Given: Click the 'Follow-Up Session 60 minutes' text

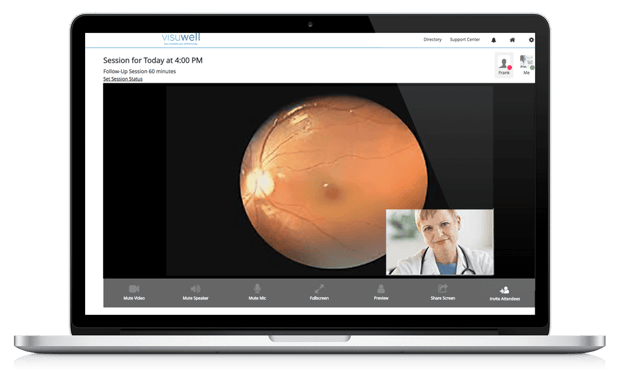Looking at the screenshot, I should click(x=140, y=72).
